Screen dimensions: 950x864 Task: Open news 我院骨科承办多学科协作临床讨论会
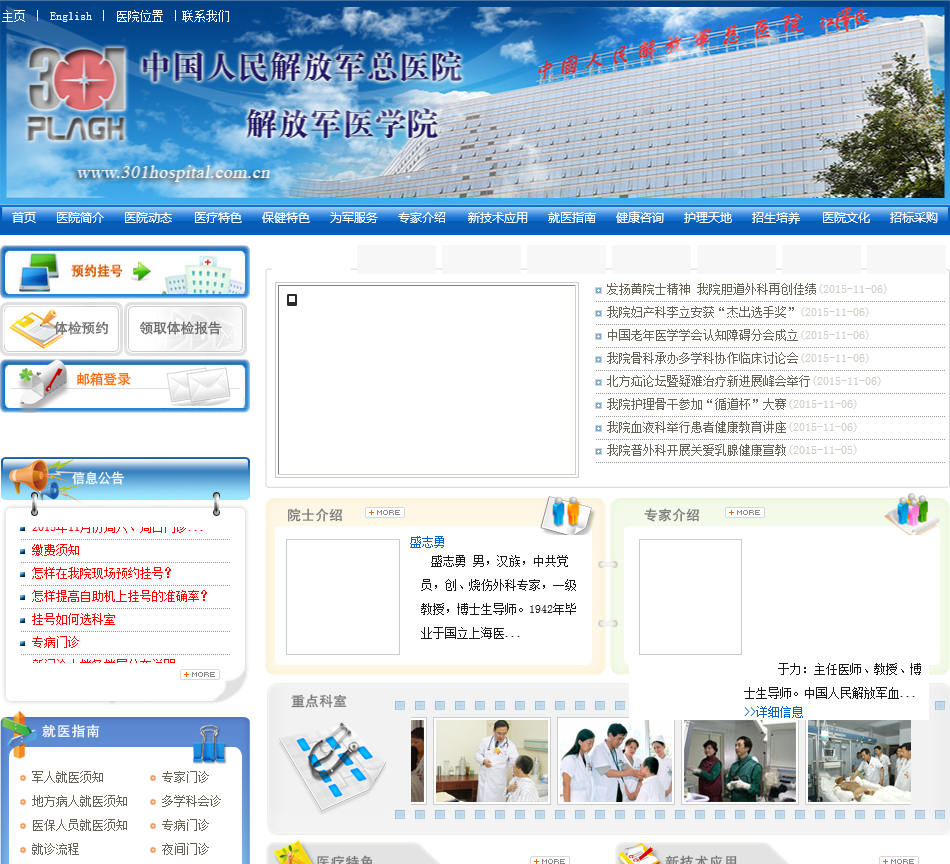click(x=702, y=359)
